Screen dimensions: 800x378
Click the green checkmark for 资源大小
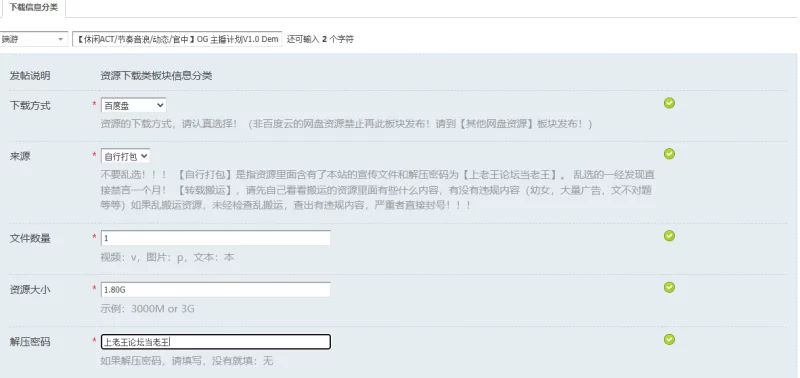(x=669, y=287)
